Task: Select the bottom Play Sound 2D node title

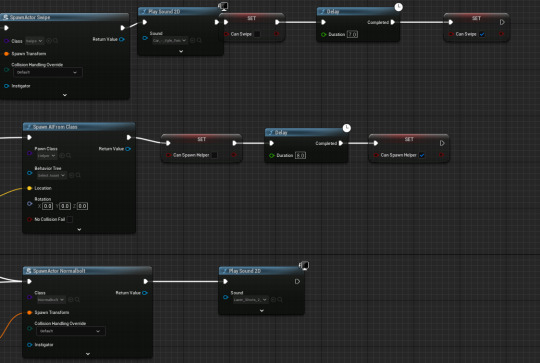Action: tap(245, 271)
